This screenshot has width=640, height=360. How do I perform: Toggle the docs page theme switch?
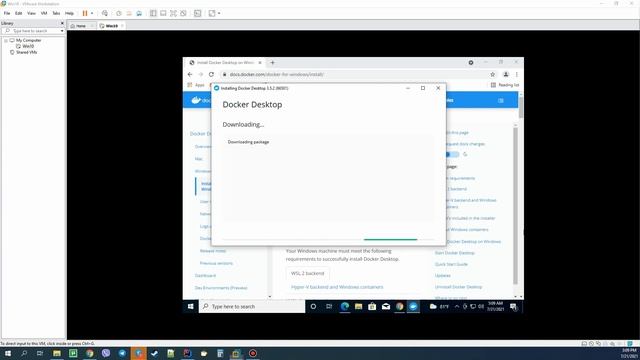452,154
